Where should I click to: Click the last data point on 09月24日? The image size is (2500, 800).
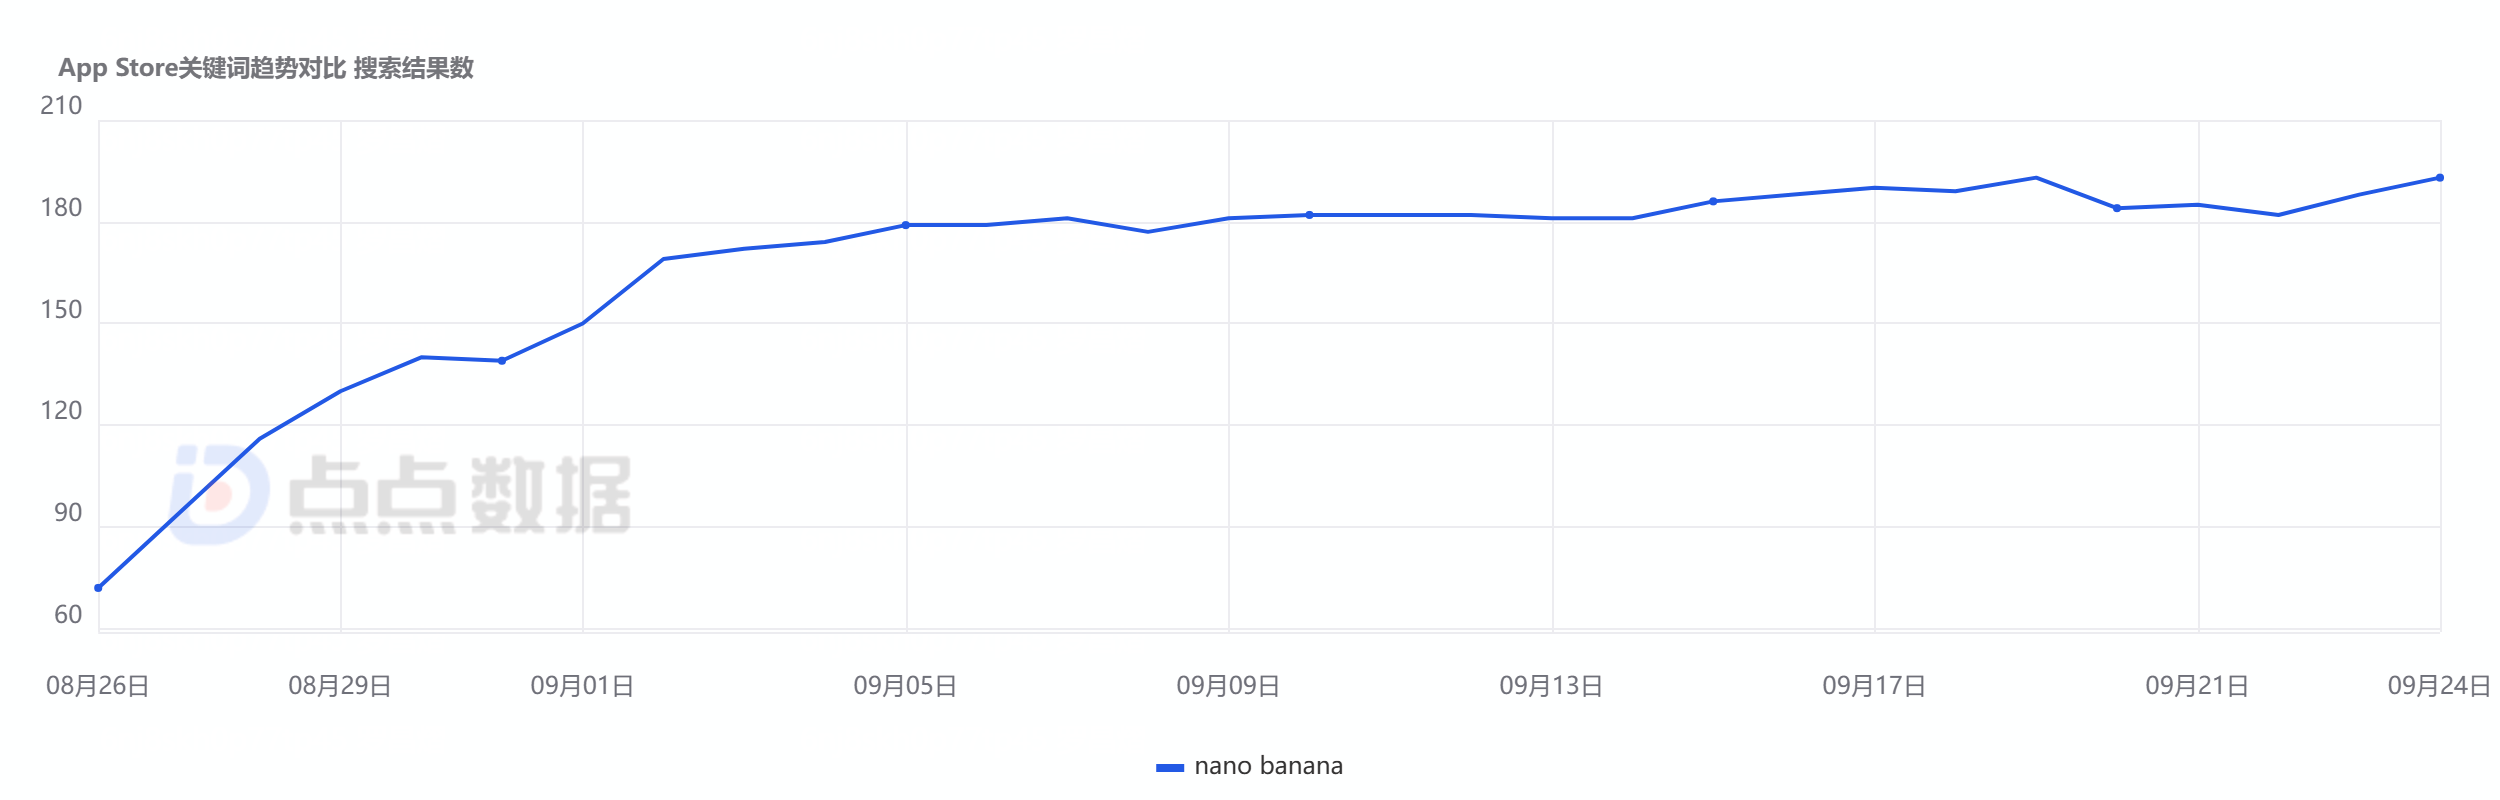[2440, 178]
